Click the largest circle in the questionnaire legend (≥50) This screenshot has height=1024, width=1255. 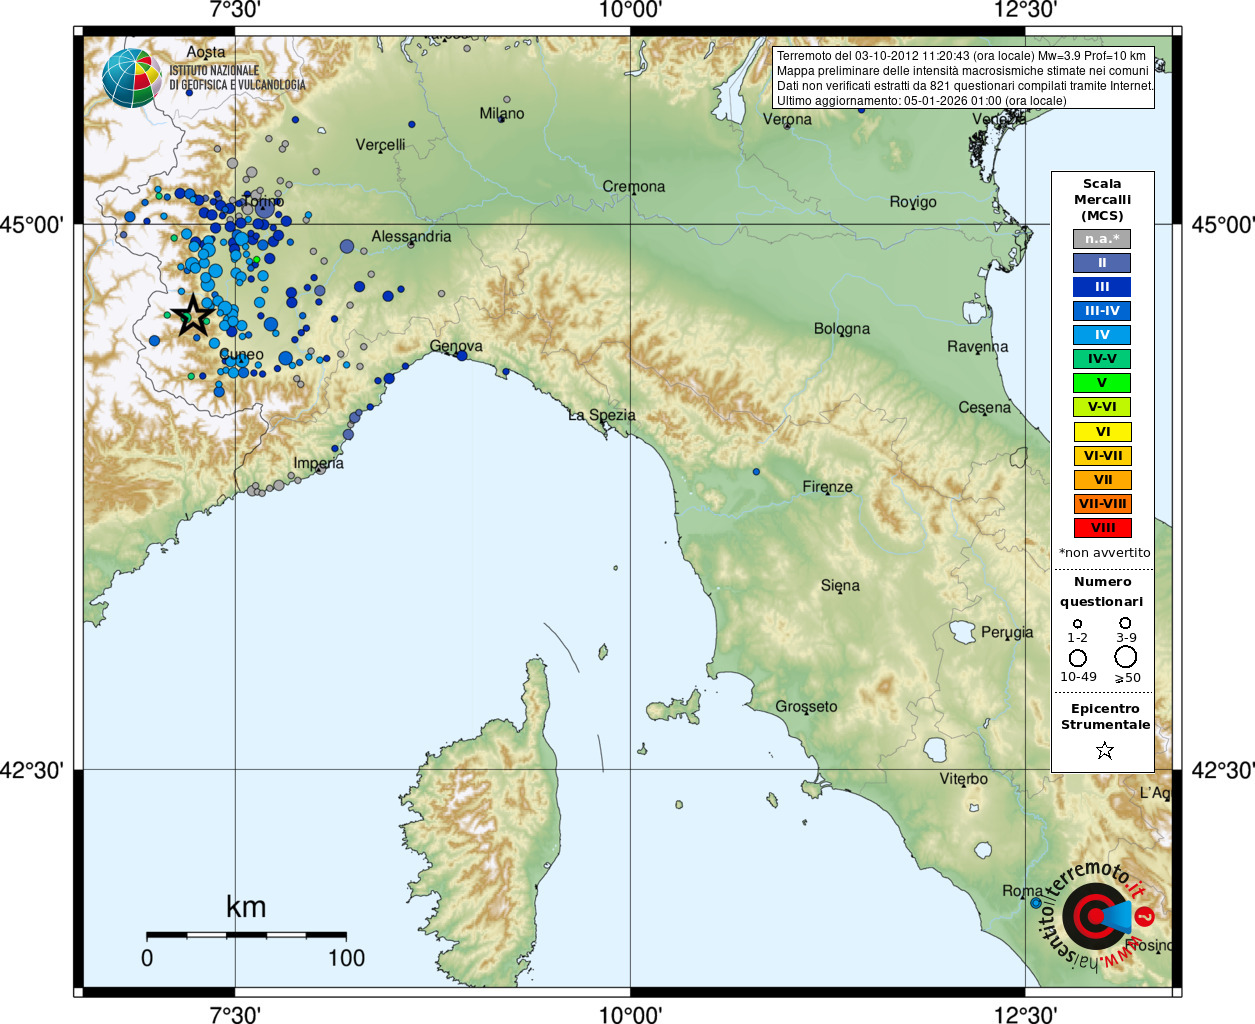point(1126,657)
